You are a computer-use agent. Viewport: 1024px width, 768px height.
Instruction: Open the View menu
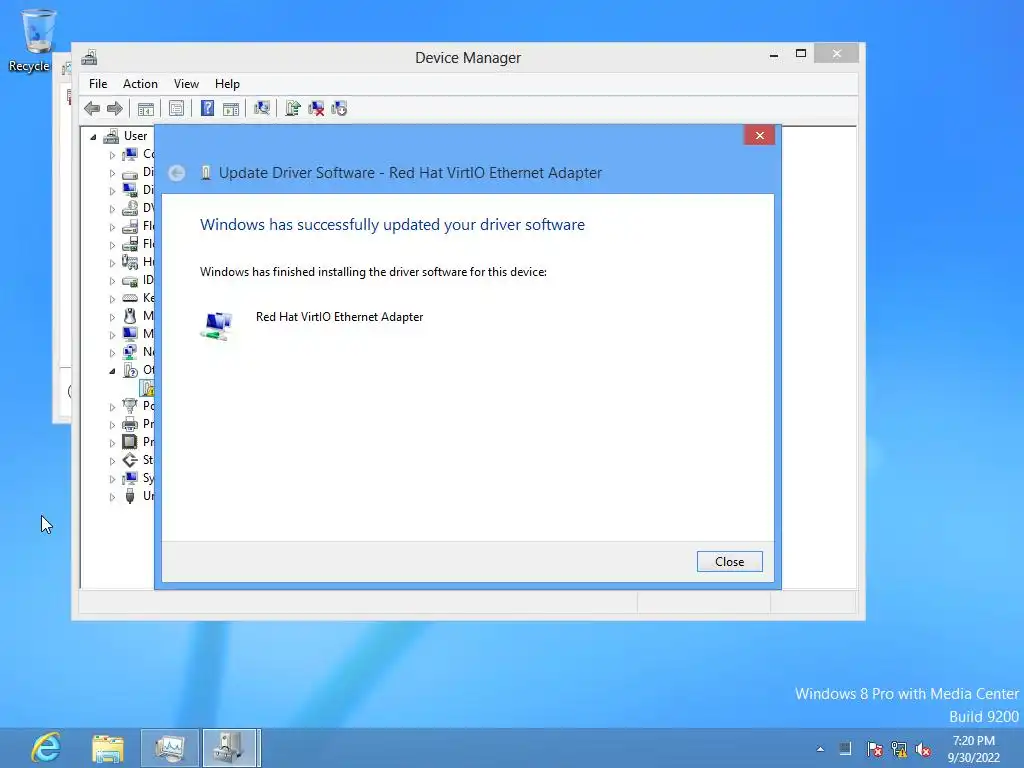click(186, 84)
